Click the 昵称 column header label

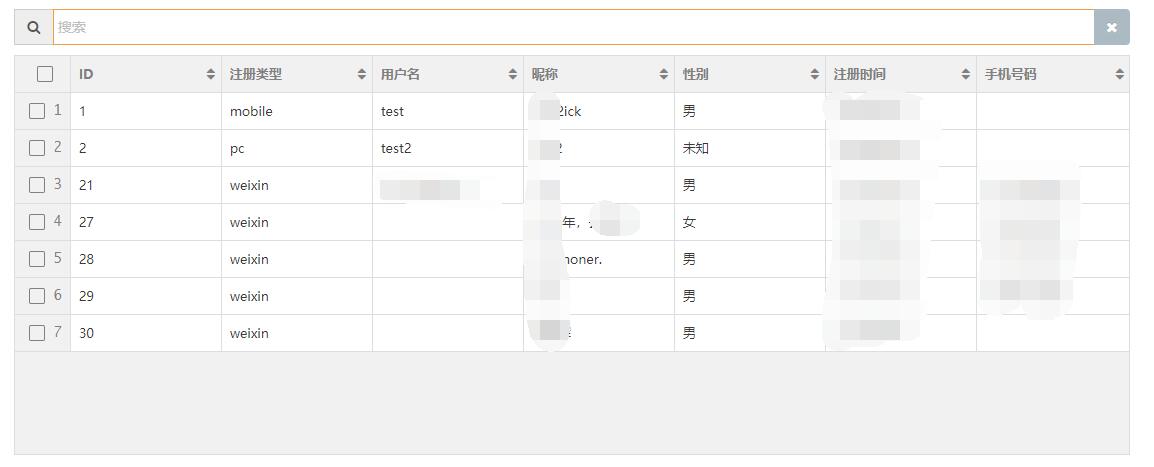[545, 74]
